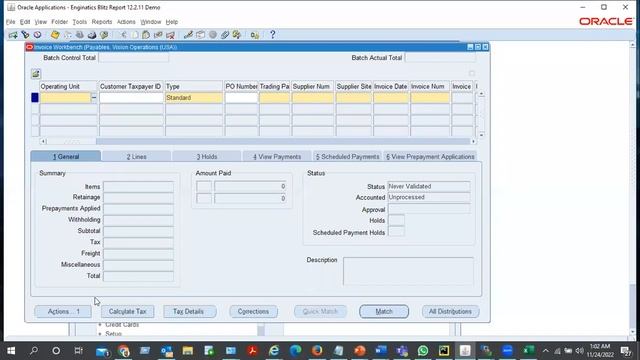This screenshot has height=360, width=640.
Task: Click the Edit Field toolbar icon
Action: [188, 35]
